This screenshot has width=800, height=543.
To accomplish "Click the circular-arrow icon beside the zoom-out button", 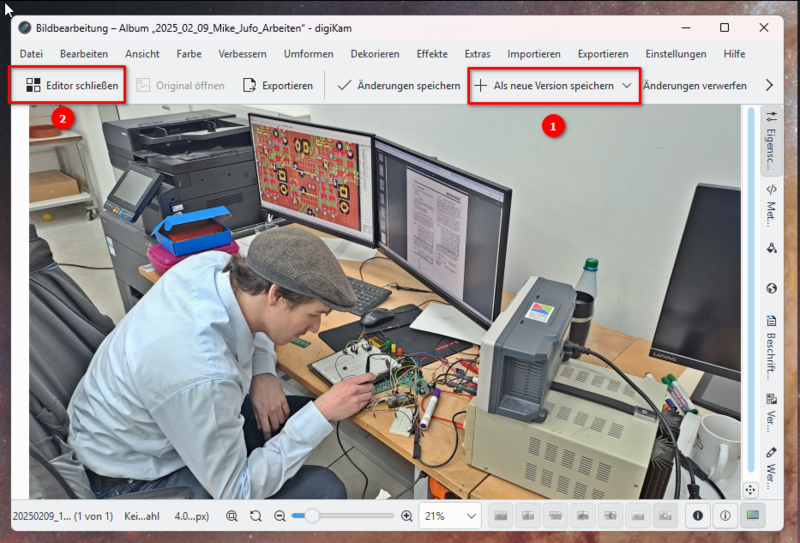I will (256, 516).
